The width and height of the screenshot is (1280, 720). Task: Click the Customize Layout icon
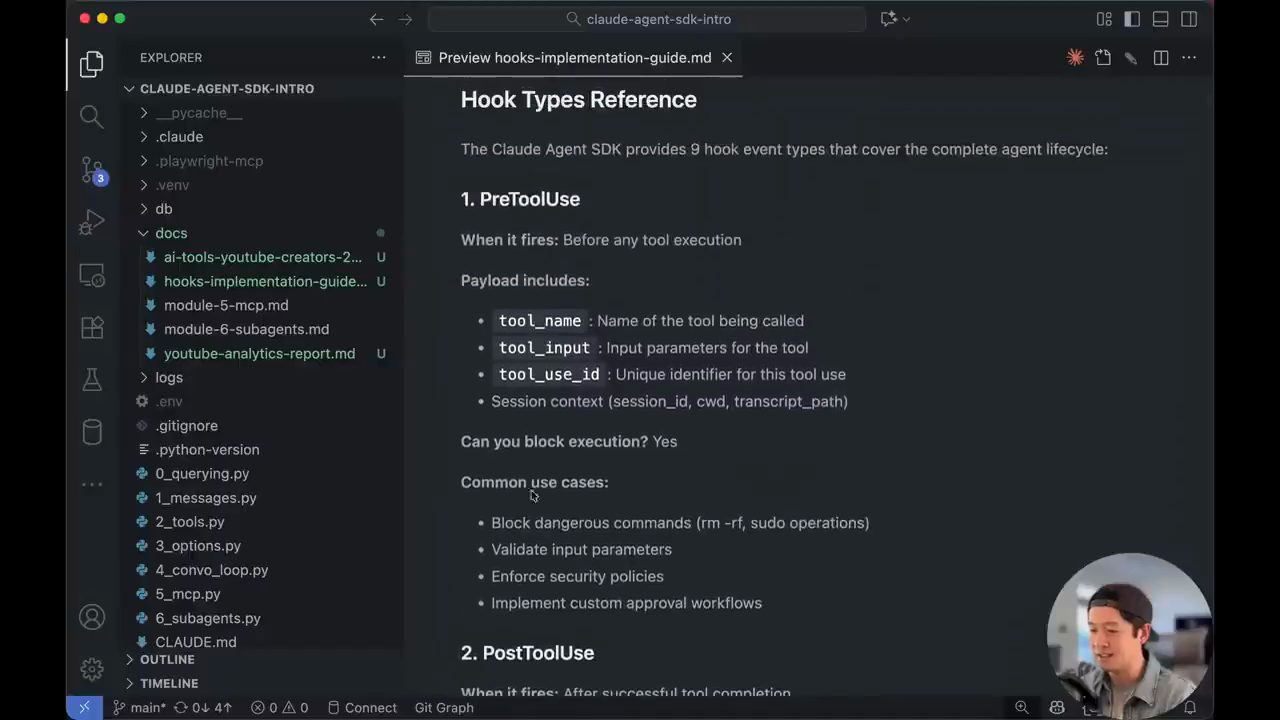(x=1104, y=19)
